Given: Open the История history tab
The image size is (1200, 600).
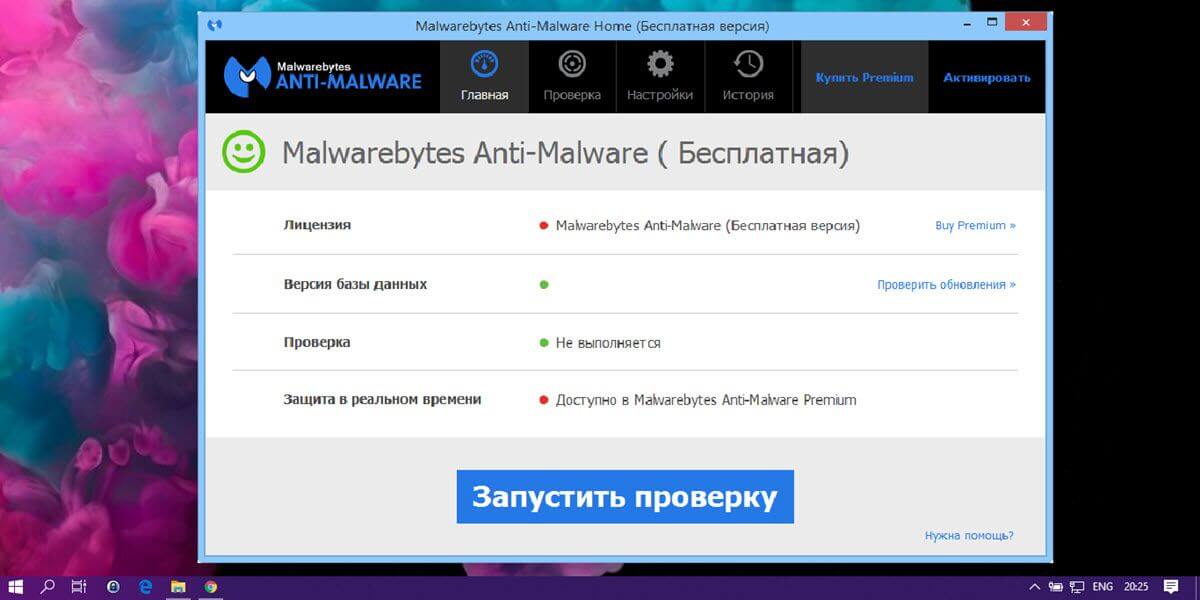Looking at the screenshot, I should [748, 77].
